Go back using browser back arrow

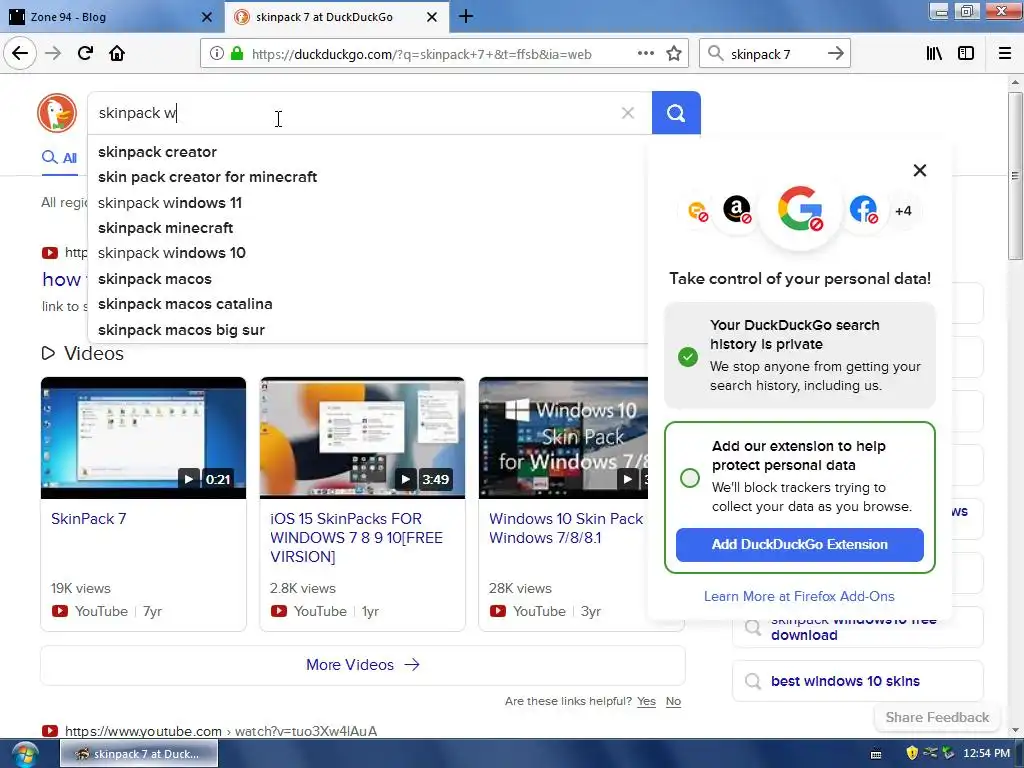[x=20, y=54]
